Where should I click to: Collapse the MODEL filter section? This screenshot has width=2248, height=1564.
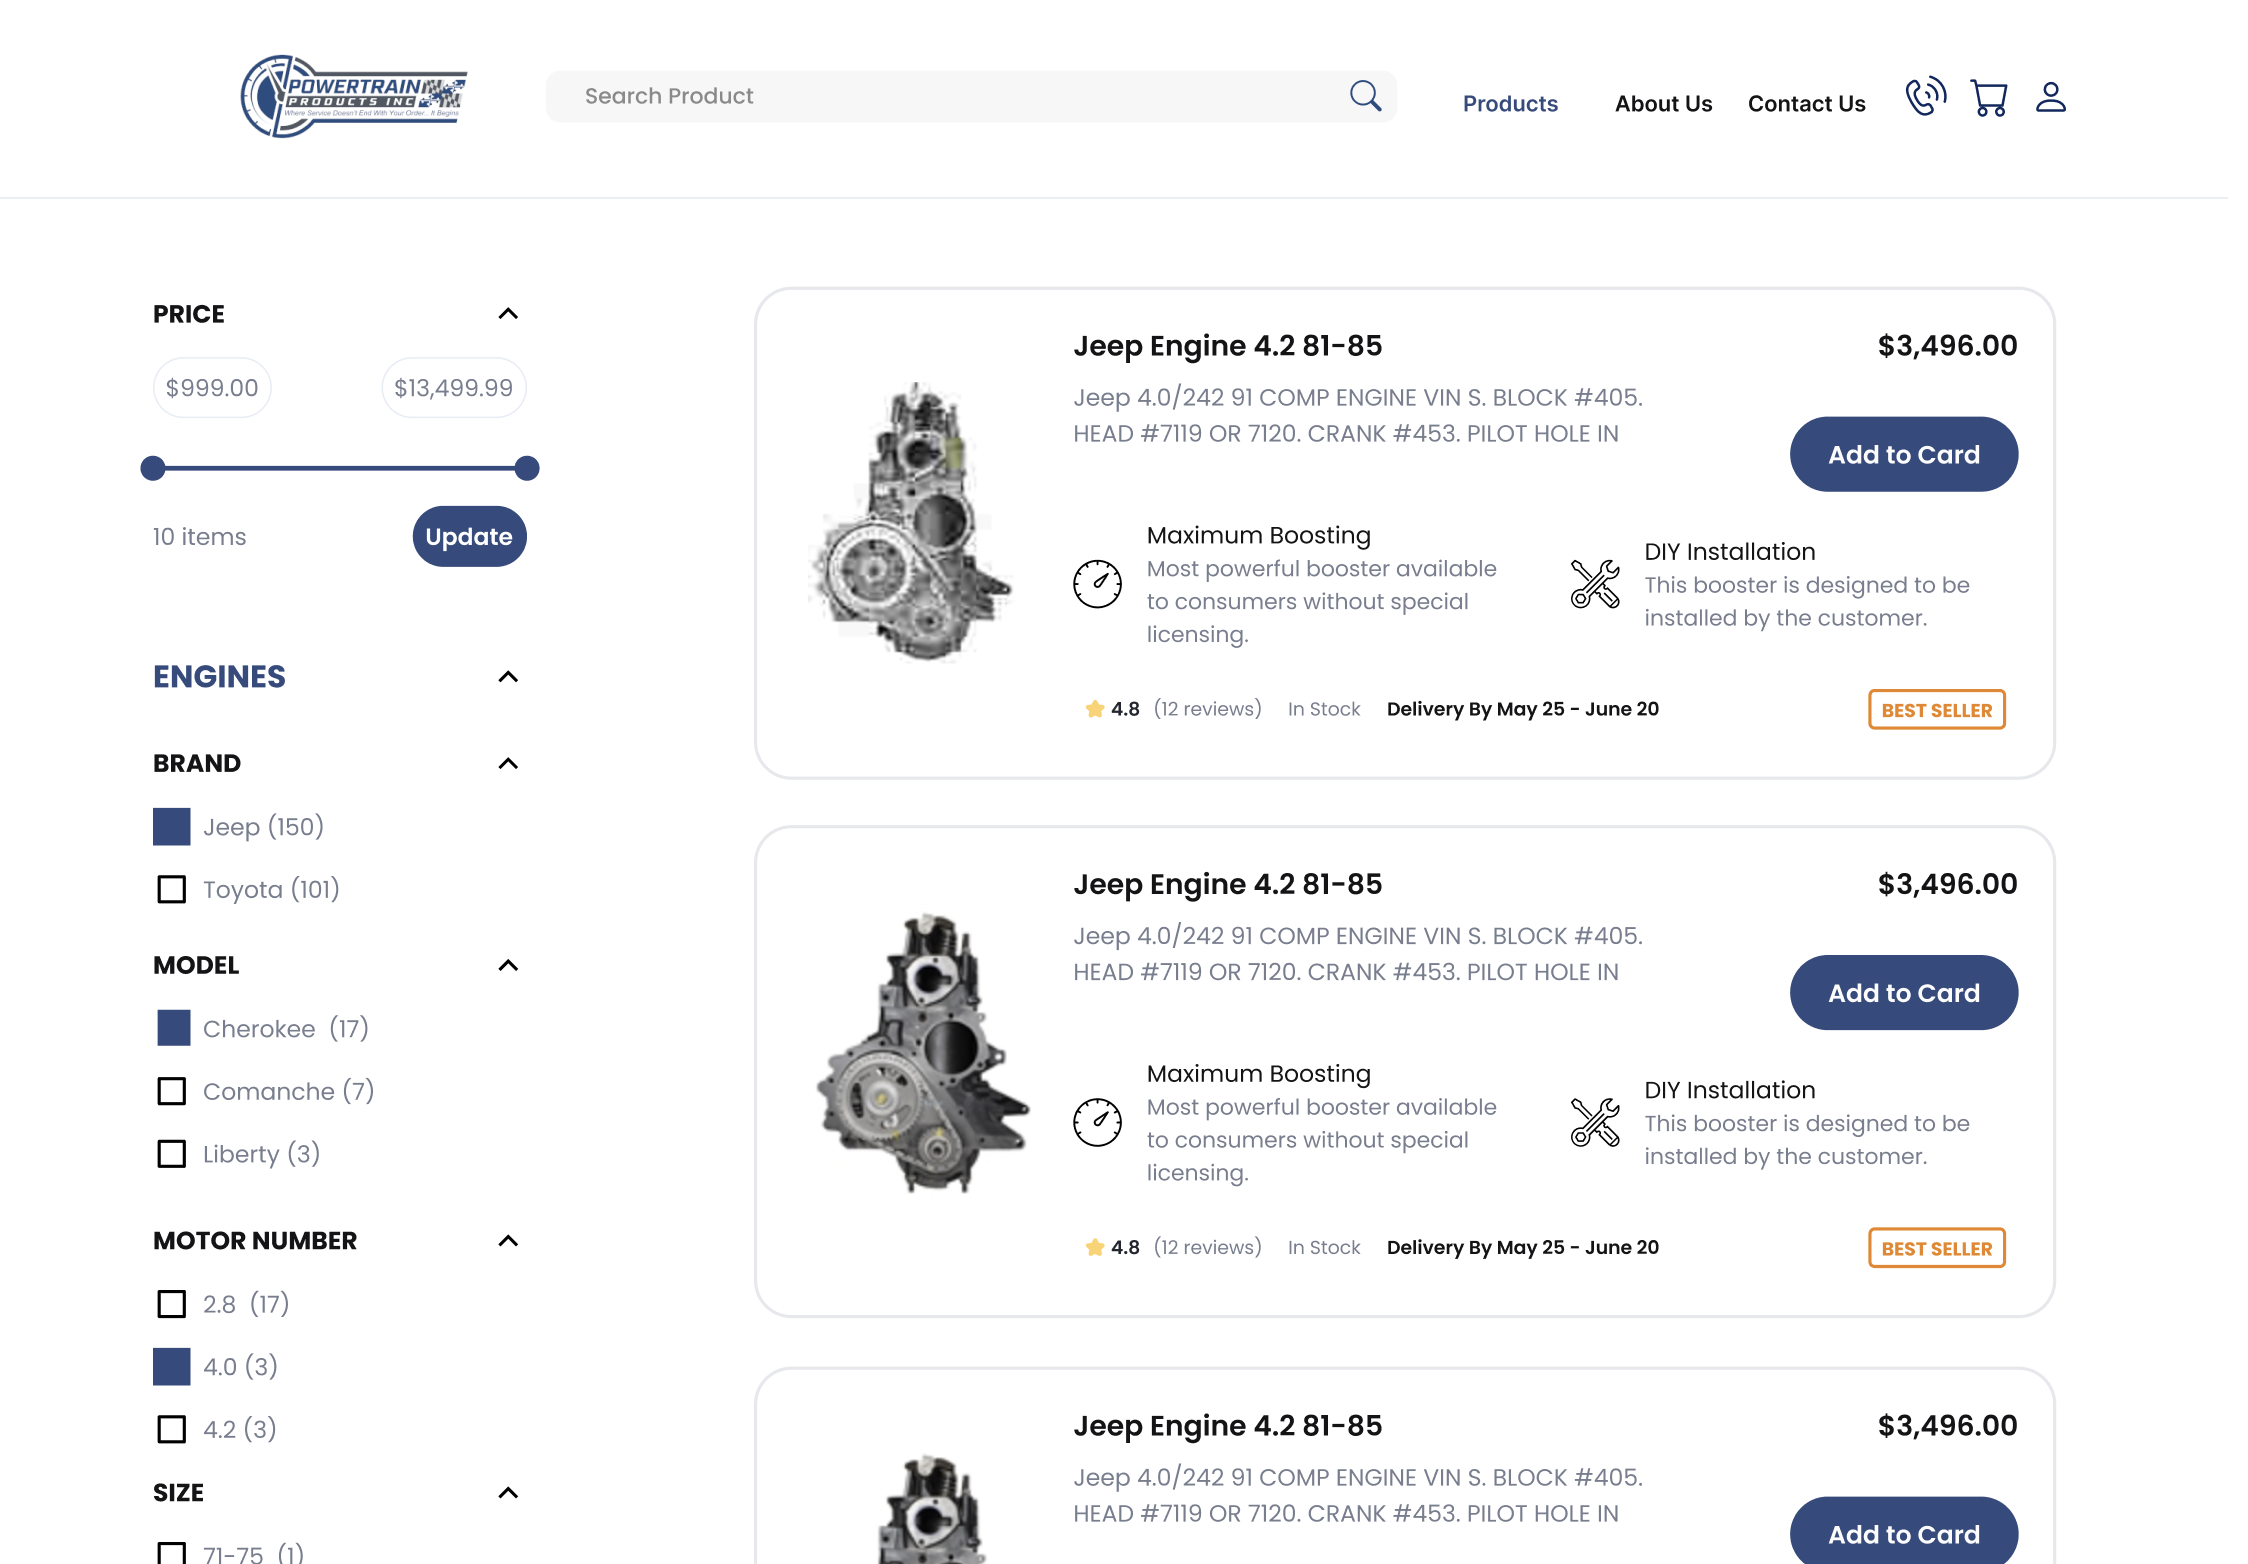click(508, 966)
